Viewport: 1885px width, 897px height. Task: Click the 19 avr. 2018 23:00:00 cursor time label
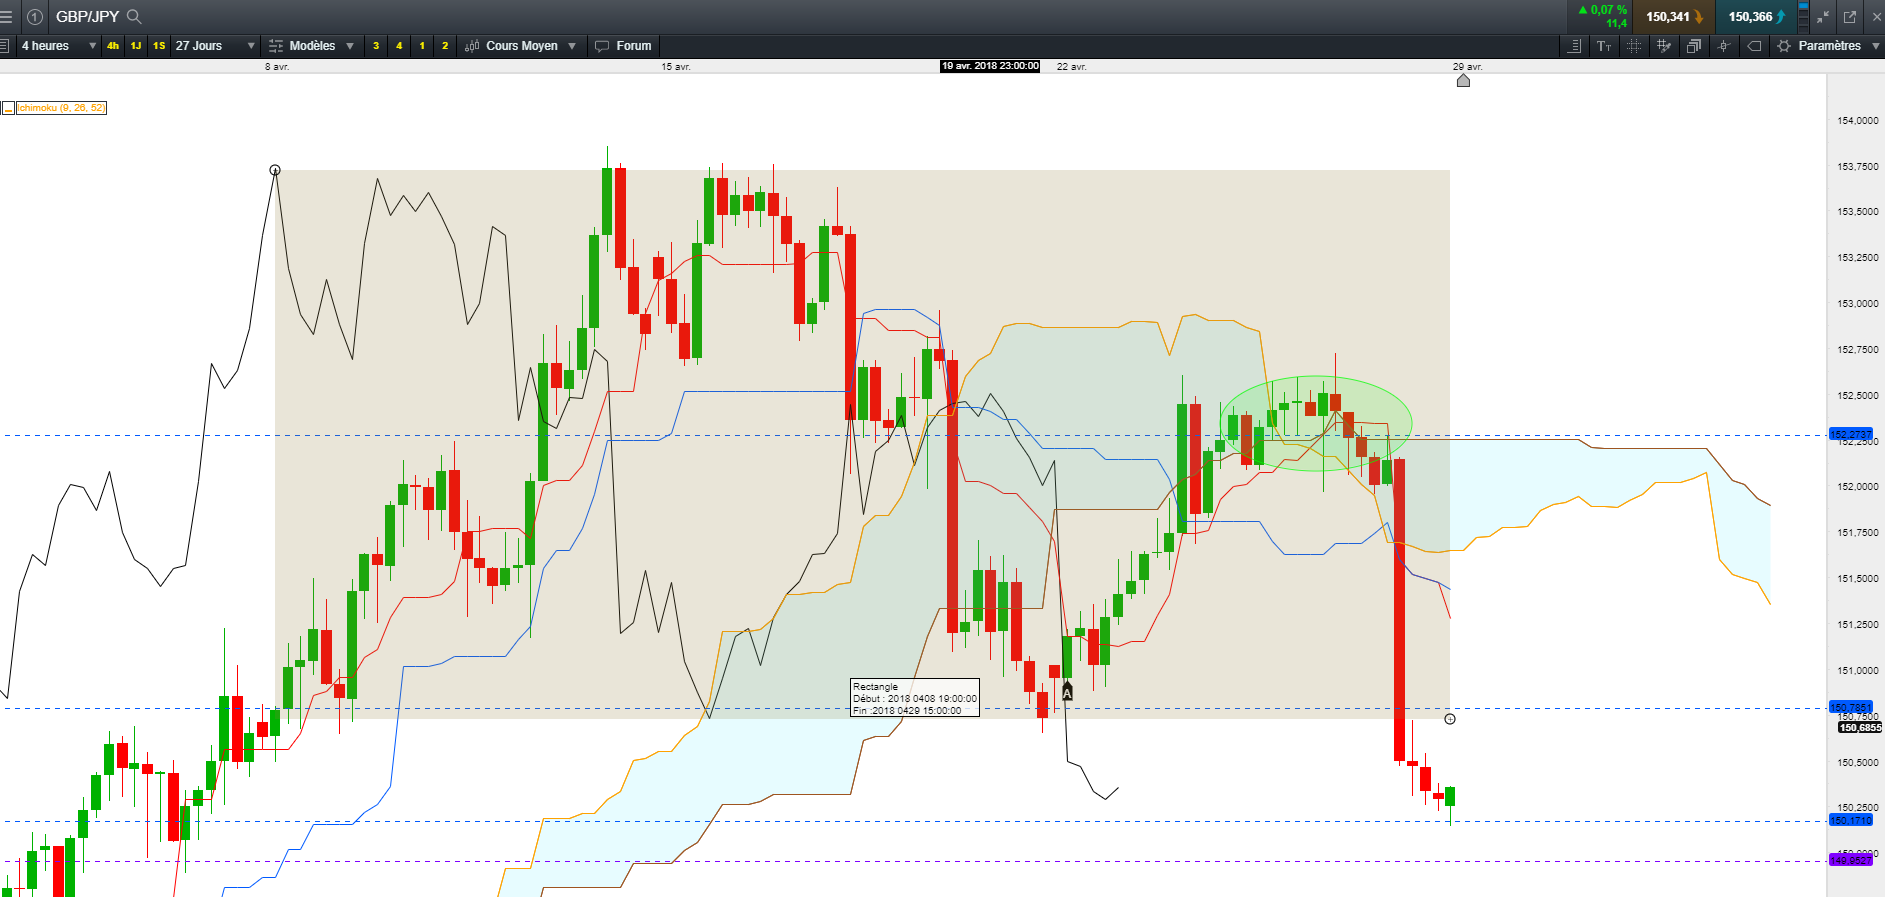990,66
